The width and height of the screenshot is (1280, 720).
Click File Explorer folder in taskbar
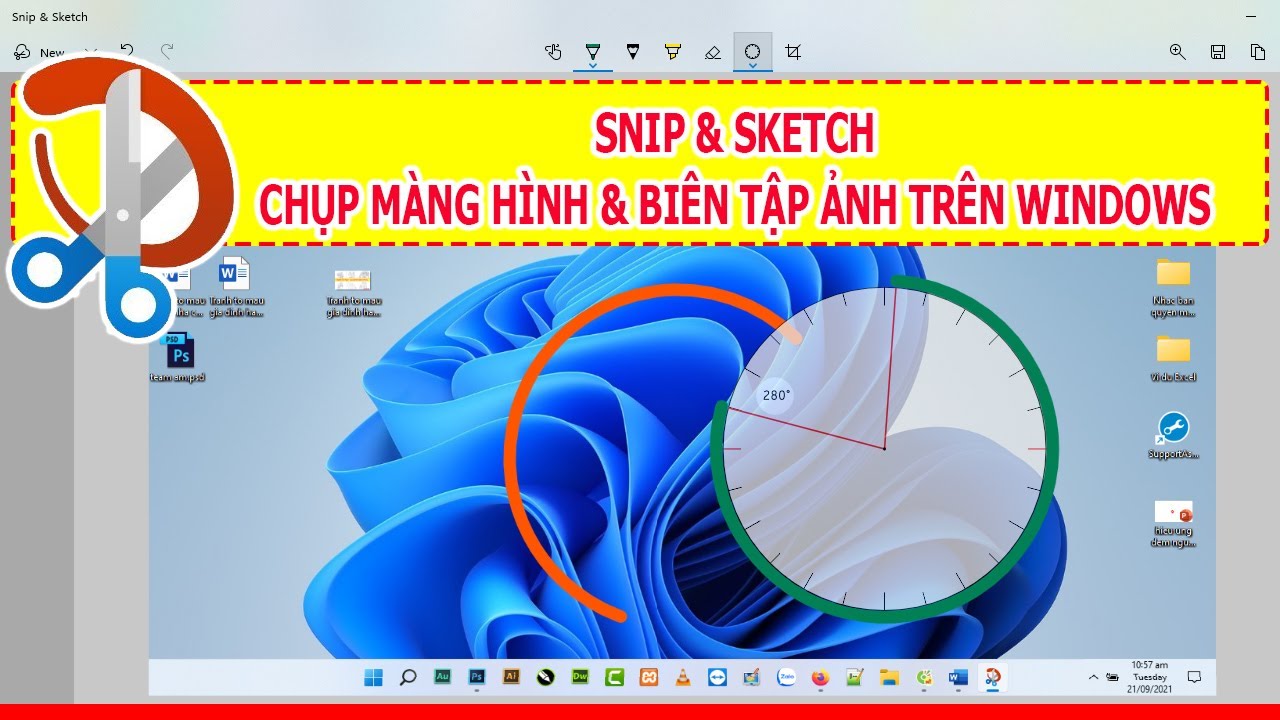pos(889,677)
